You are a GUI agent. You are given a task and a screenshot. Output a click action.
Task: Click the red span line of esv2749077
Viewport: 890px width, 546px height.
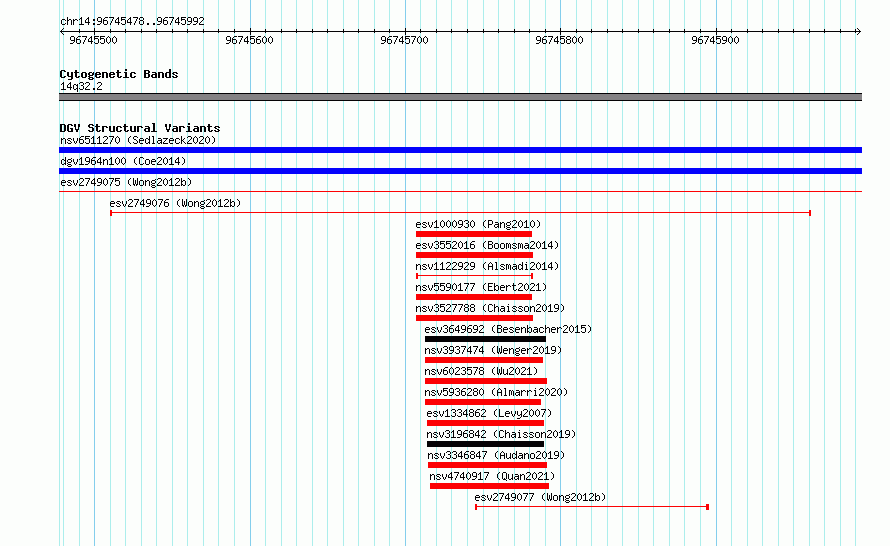592,507
